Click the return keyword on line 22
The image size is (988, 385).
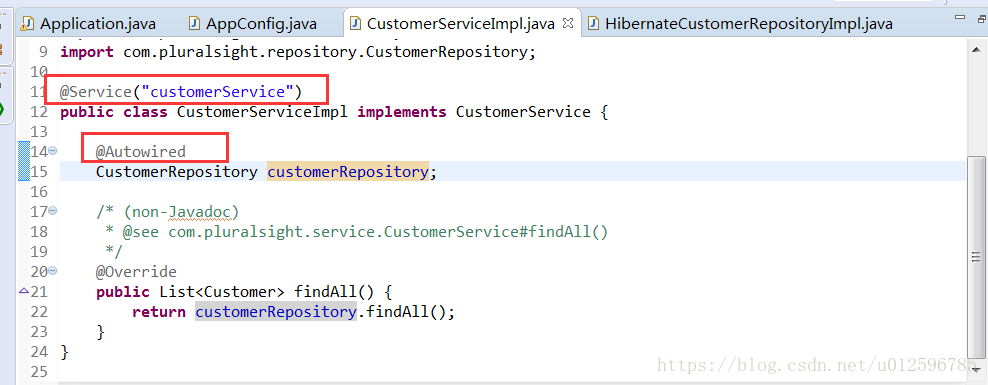tap(159, 312)
